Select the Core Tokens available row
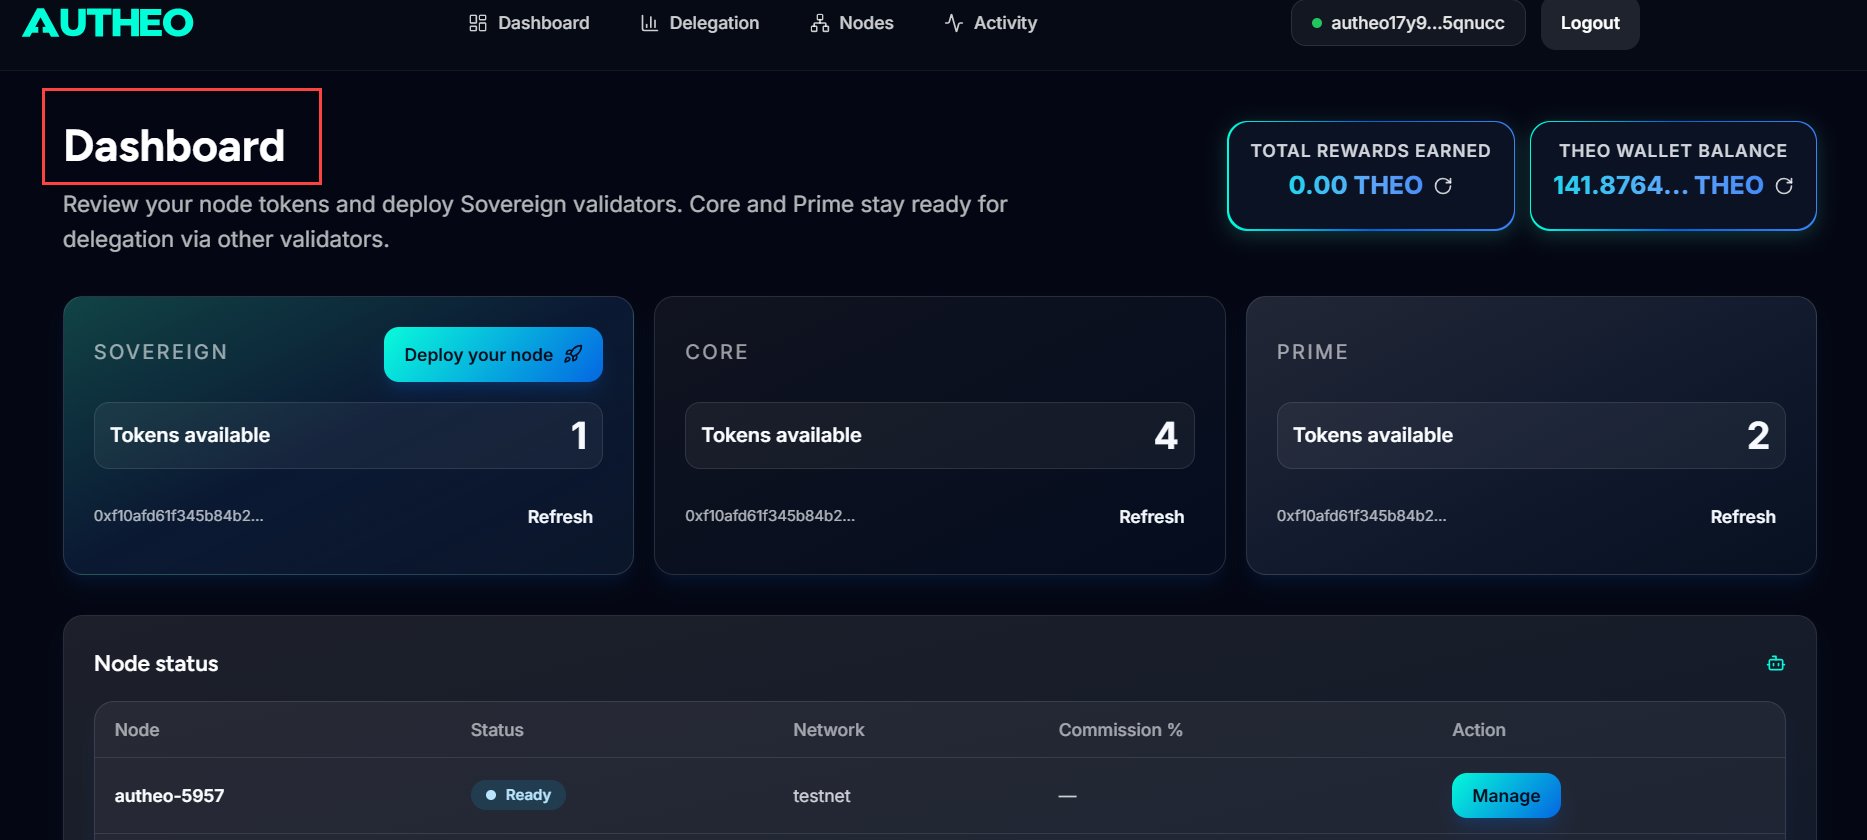 [x=939, y=435]
